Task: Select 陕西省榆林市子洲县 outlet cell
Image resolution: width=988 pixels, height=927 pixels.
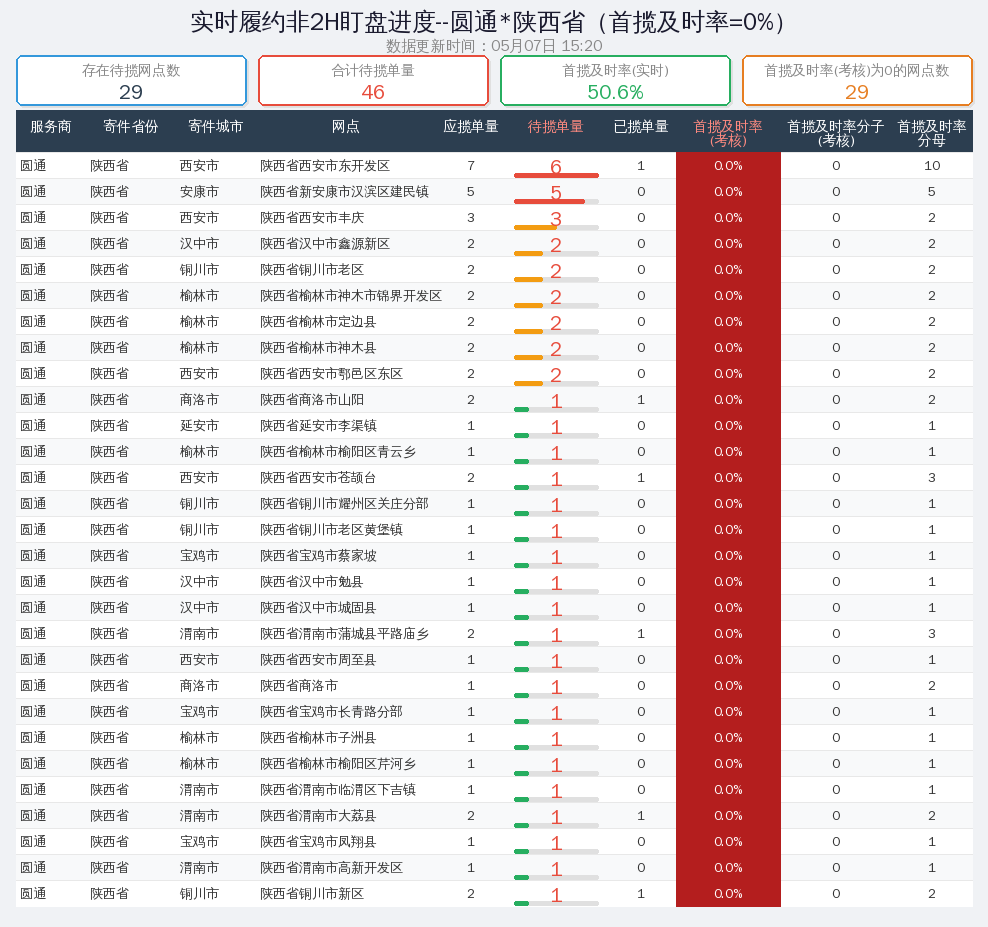Action: pos(318,737)
